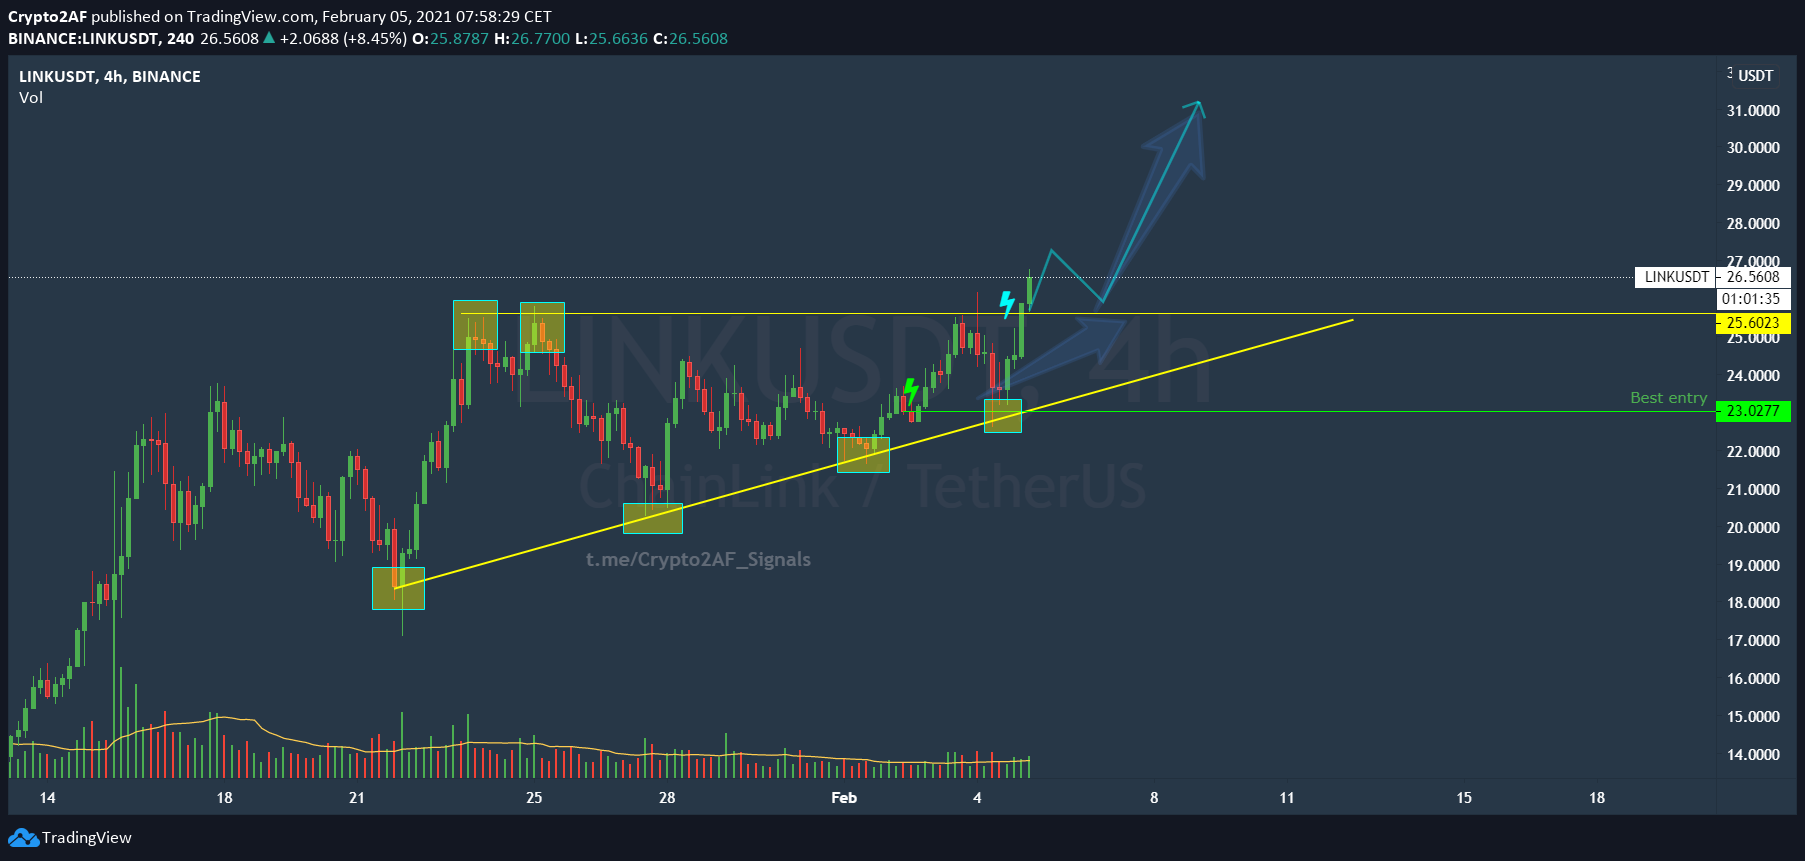This screenshot has width=1805, height=861.
Task: Click the yellow 25.6023 price label
Action: pyautogui.click(x=1753, y=323)
